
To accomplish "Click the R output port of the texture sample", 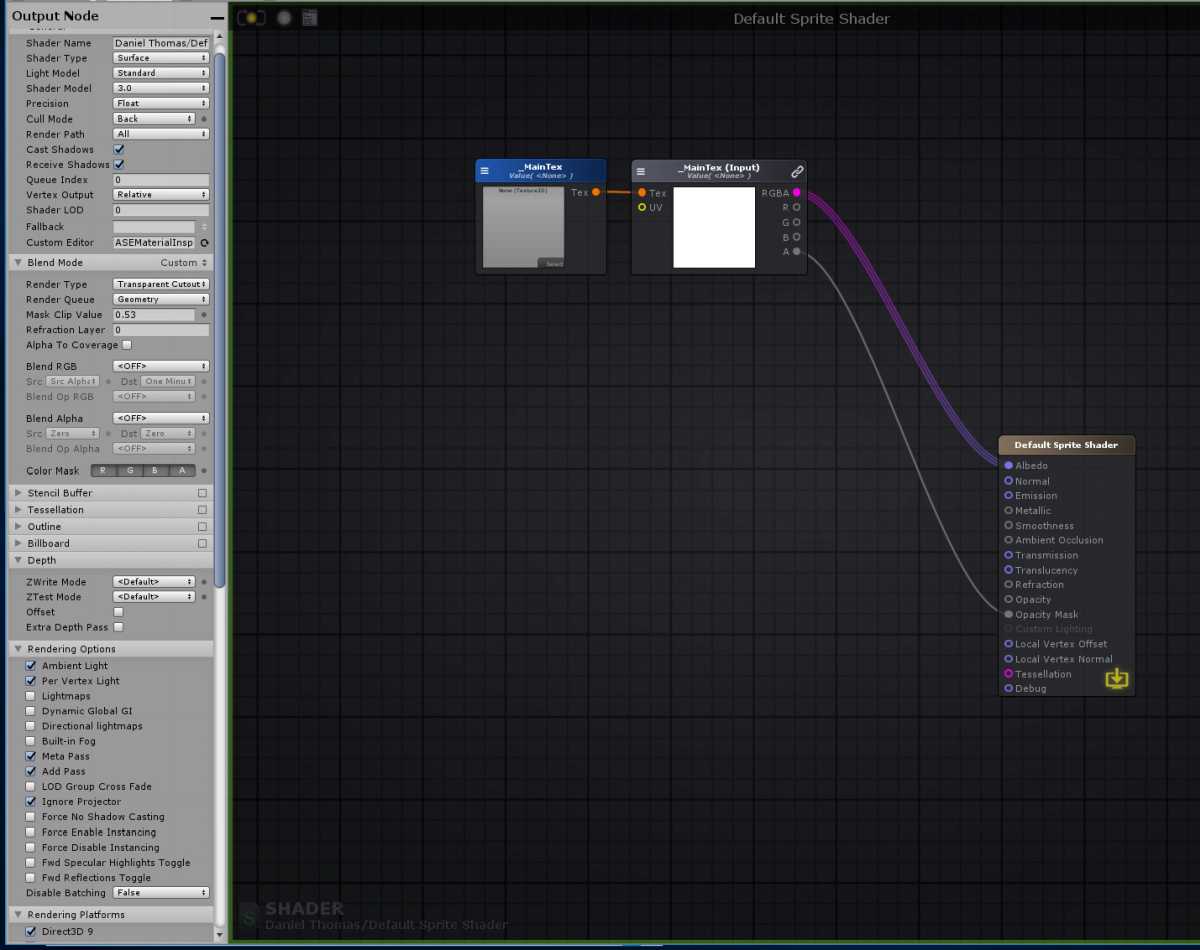I will (797, 208).
